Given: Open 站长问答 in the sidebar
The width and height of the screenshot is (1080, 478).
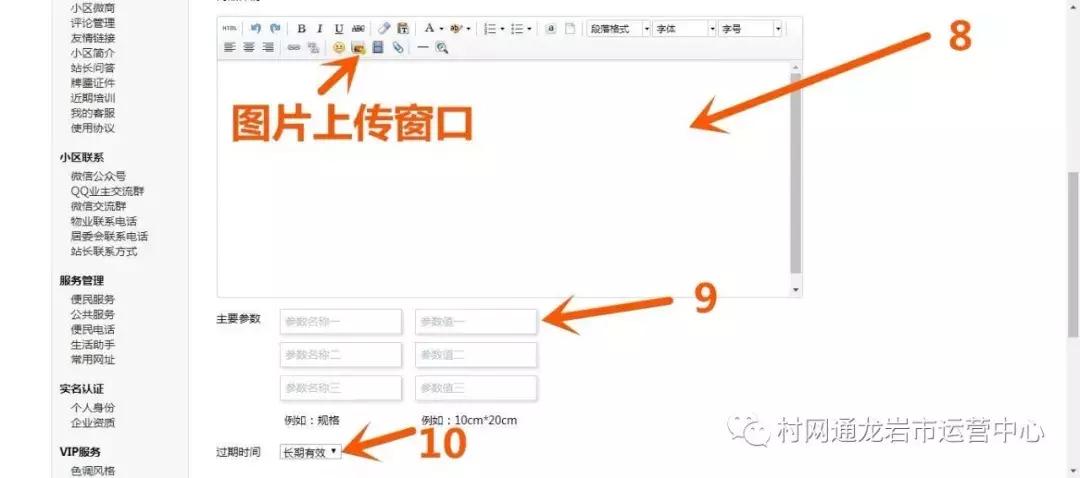Looking at the screenshot, I should [x=93, y=68].
